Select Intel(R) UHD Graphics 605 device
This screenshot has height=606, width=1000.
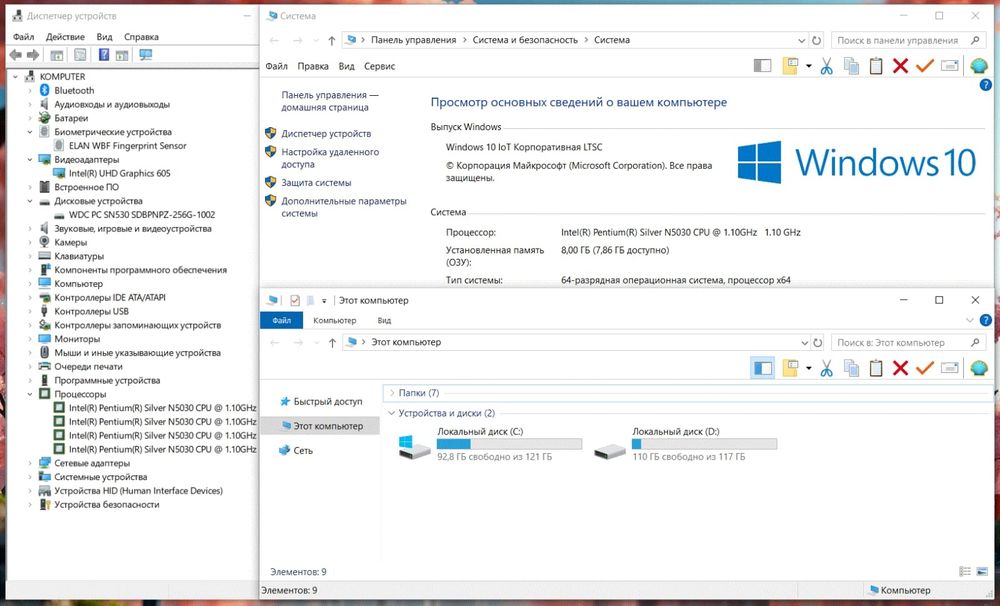point(119,174)
